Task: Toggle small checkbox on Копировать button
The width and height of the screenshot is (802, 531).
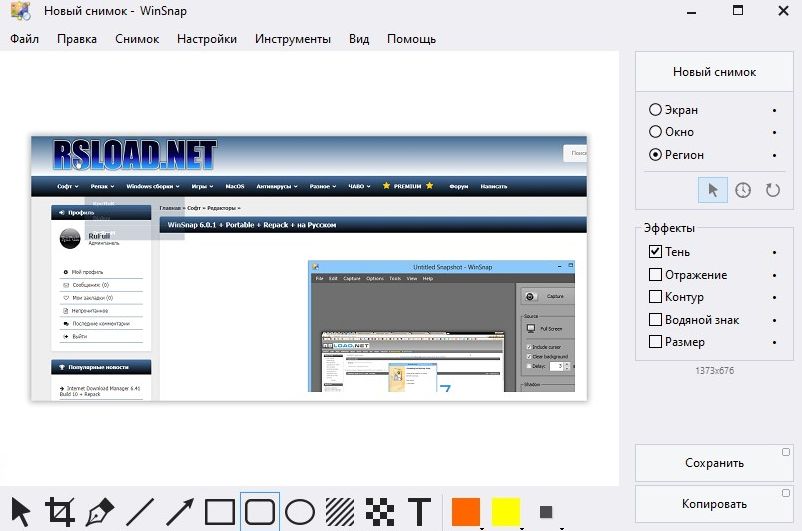Action: click(x=786, y=493)
